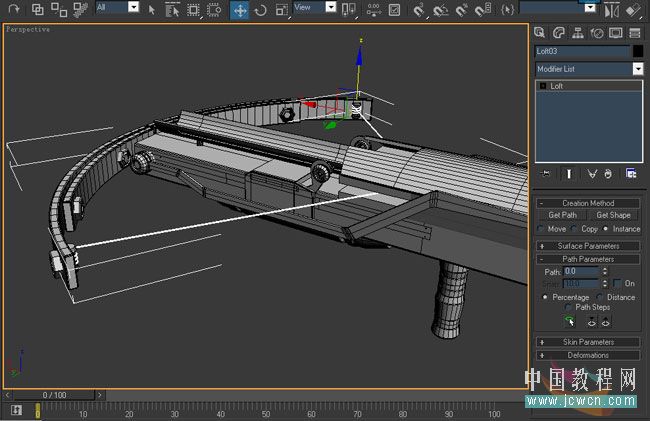Open Configure Modifier Sets icon
Screen dimensions: 650x421
click(631, 174)
